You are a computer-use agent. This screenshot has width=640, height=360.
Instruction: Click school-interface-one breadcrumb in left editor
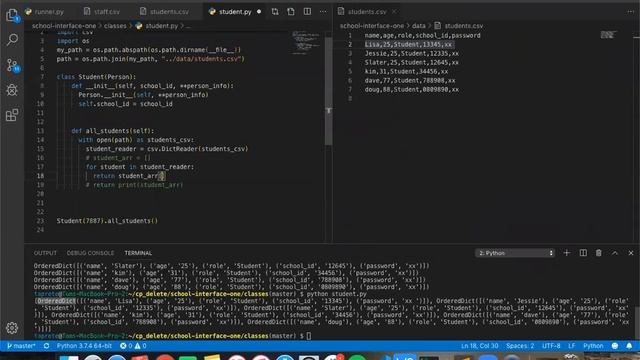(x=64, y=26)
